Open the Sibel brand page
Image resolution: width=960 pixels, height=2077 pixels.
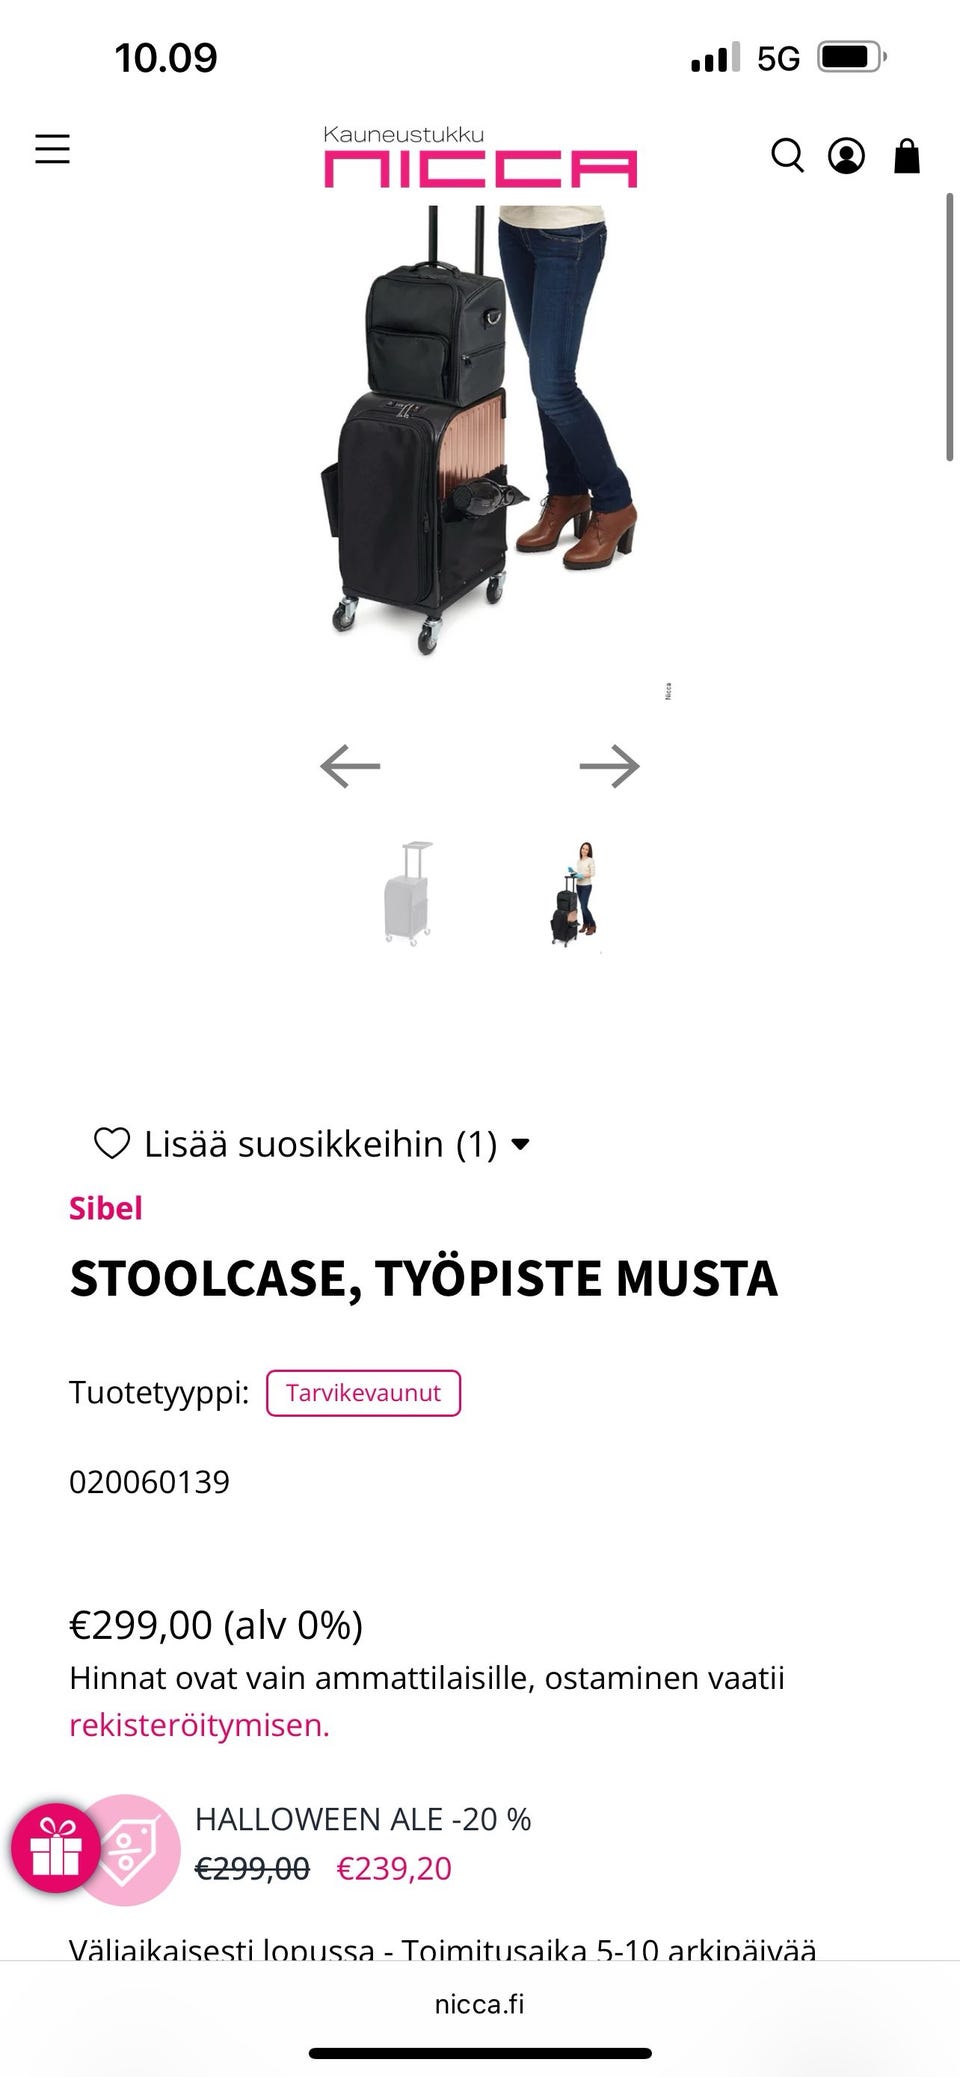(105, 1207)
